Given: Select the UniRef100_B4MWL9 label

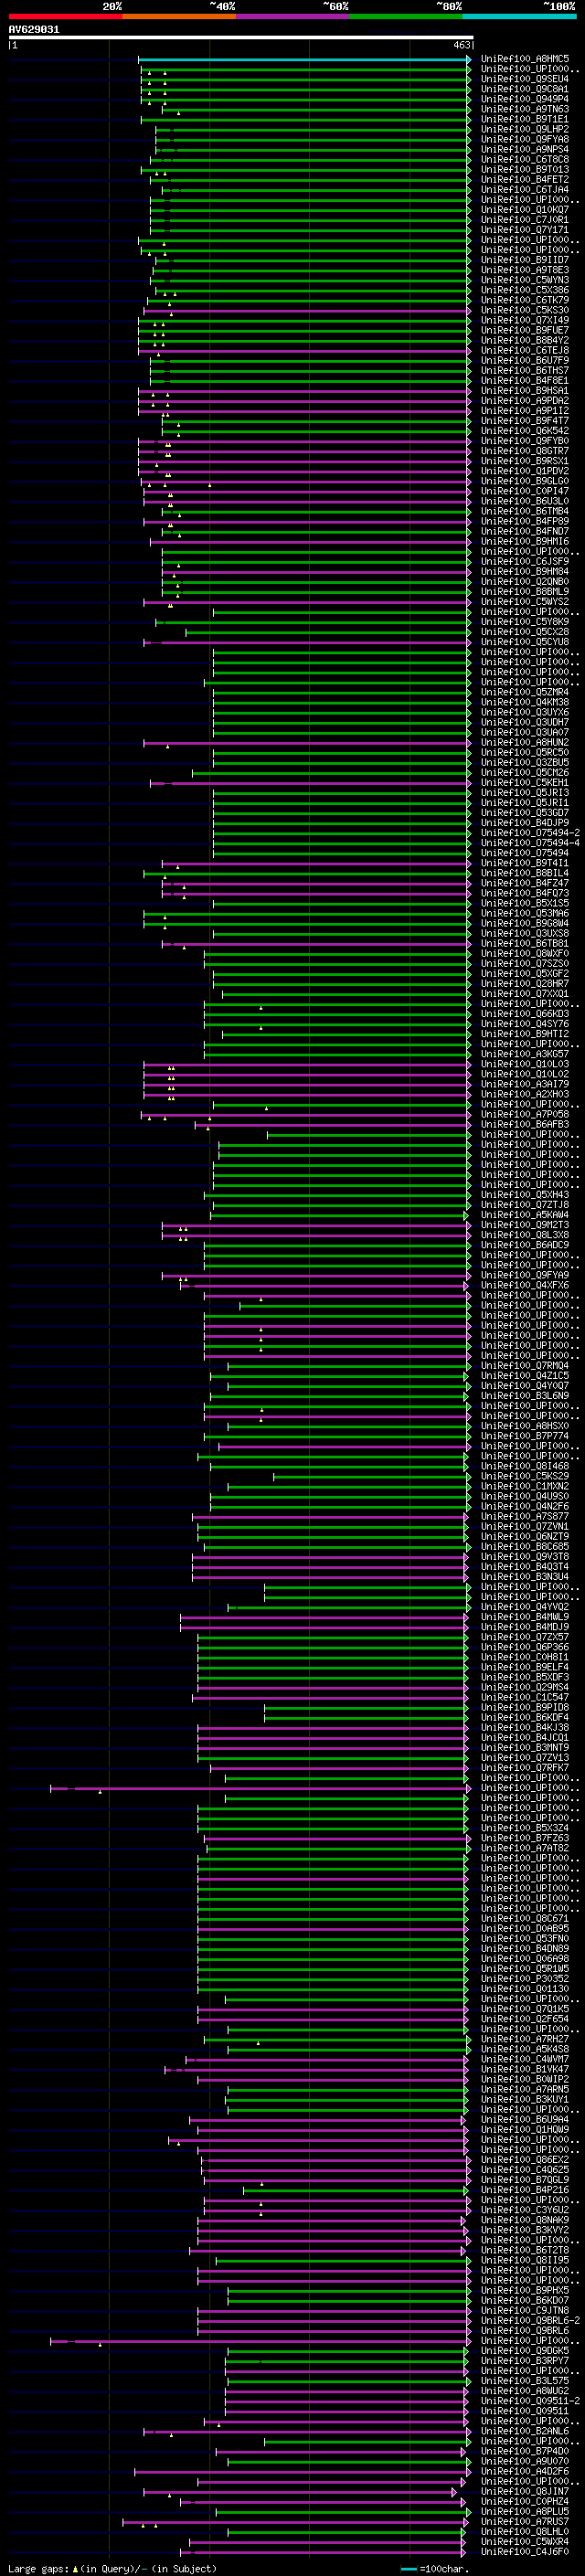Looking at the screenshot, I should point(525,1617).
